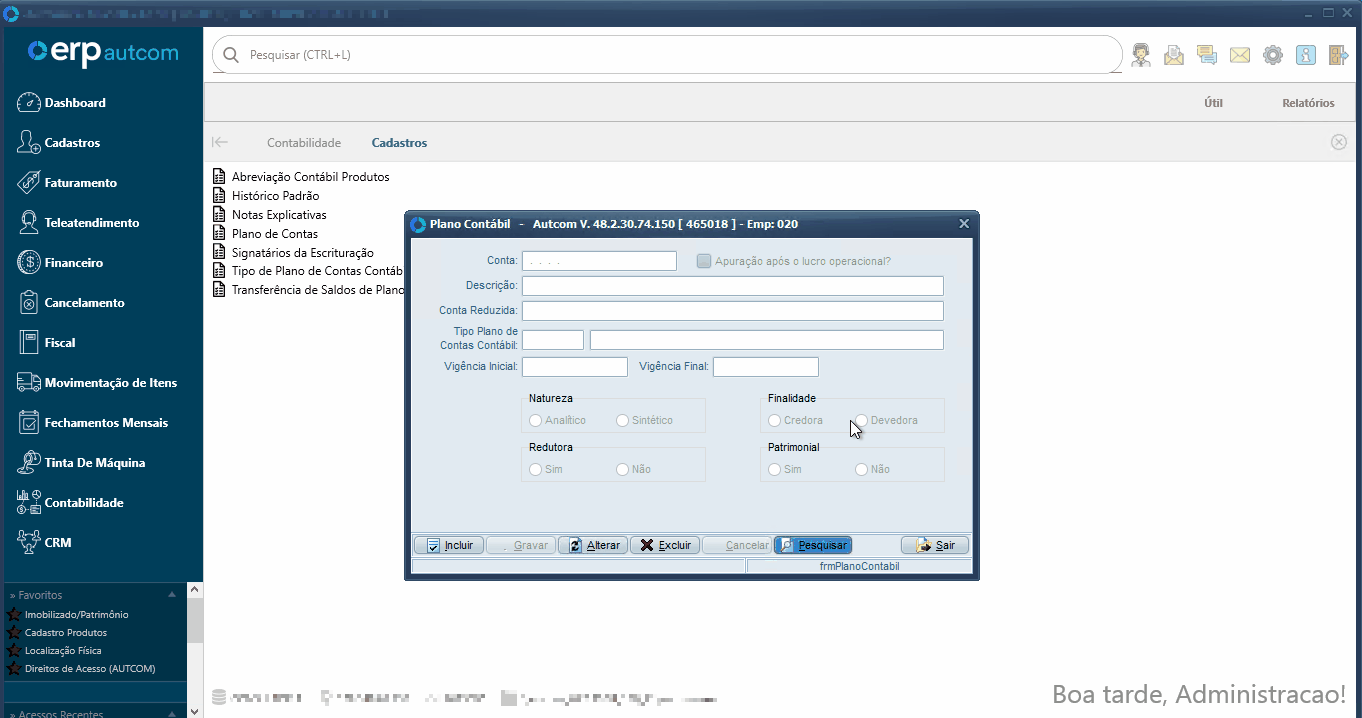This screenshot has height=718, width=1362.
Task: Click the Contabilidade sidebar icon
Action: 28,502
